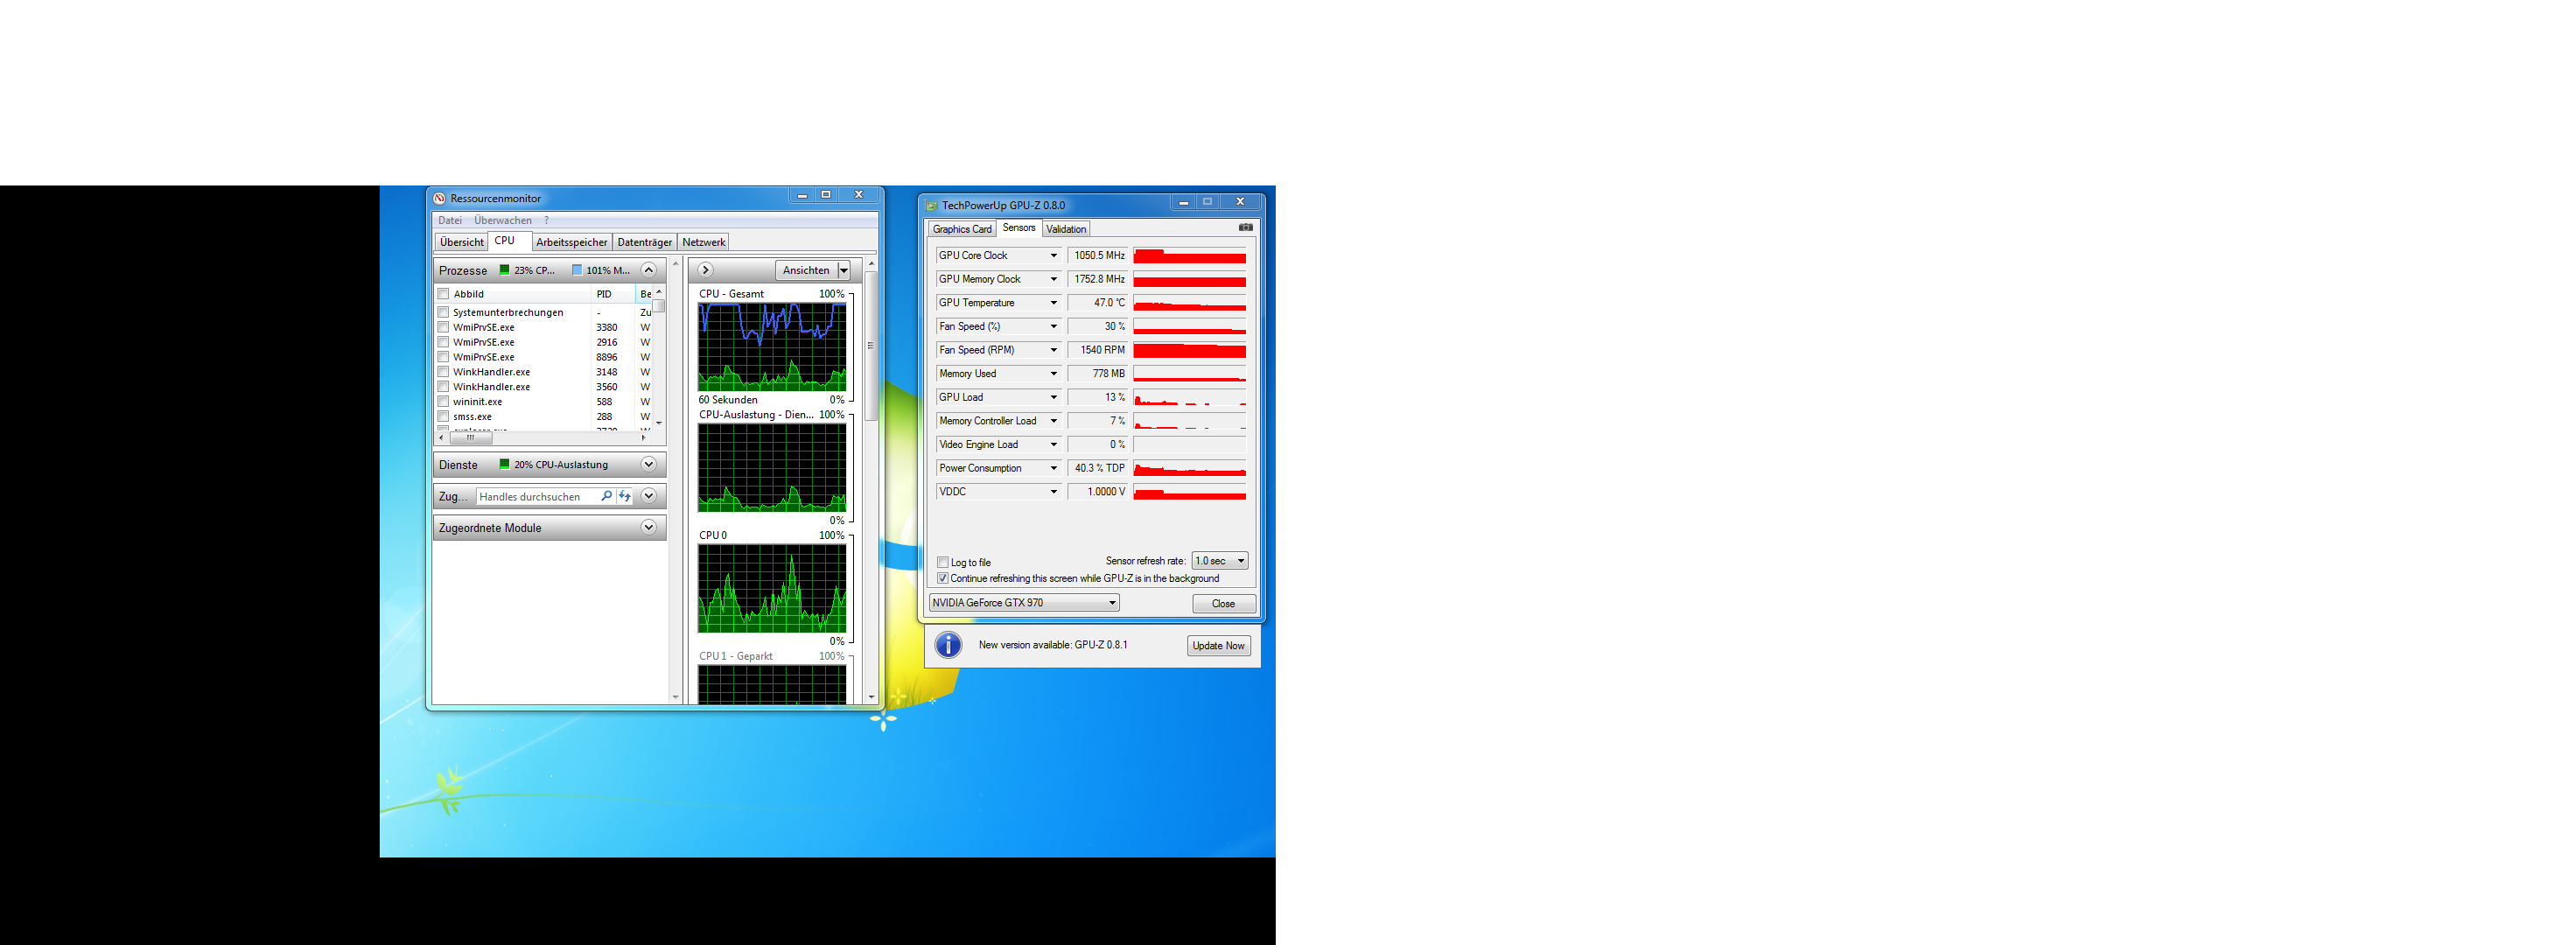Enable the Log to file checkbox
Screen dimensions: 2576x945
[x=943, y=562]
